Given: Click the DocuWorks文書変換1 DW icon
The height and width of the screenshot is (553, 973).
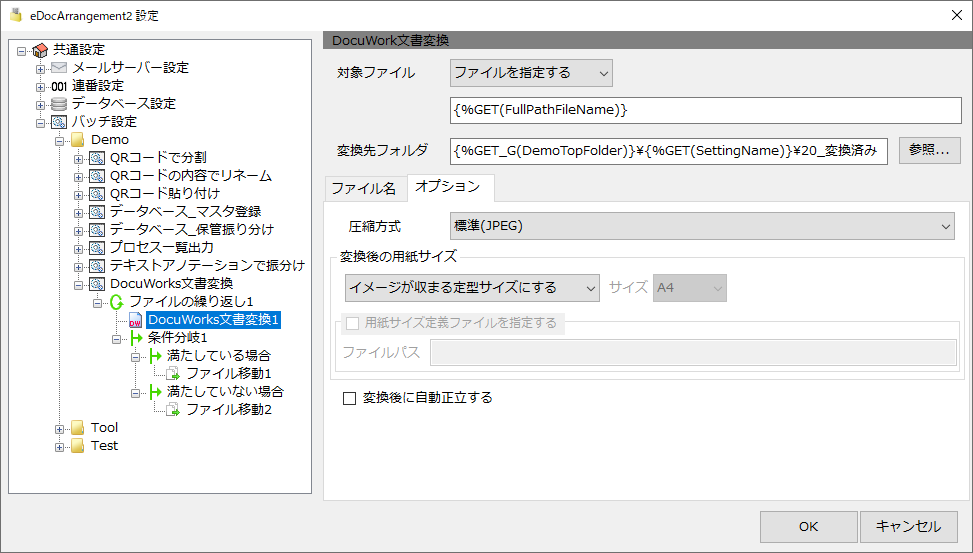Looking at the screenshot, I should coord(135,320).
